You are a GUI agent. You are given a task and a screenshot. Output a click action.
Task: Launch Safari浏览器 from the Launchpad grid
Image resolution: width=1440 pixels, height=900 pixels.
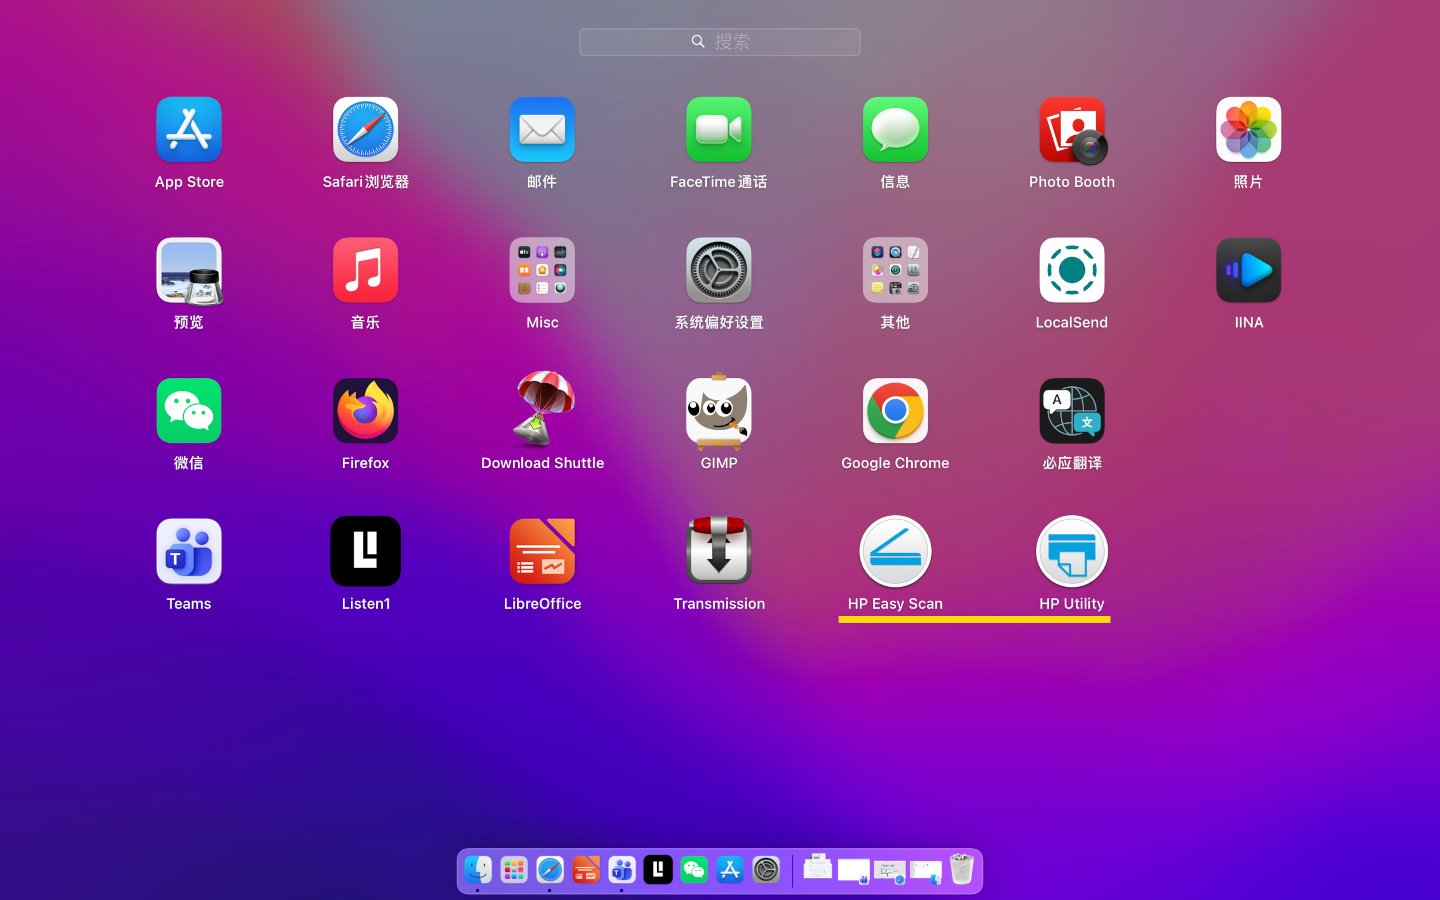pyautogui.click(x=365, y=130)
